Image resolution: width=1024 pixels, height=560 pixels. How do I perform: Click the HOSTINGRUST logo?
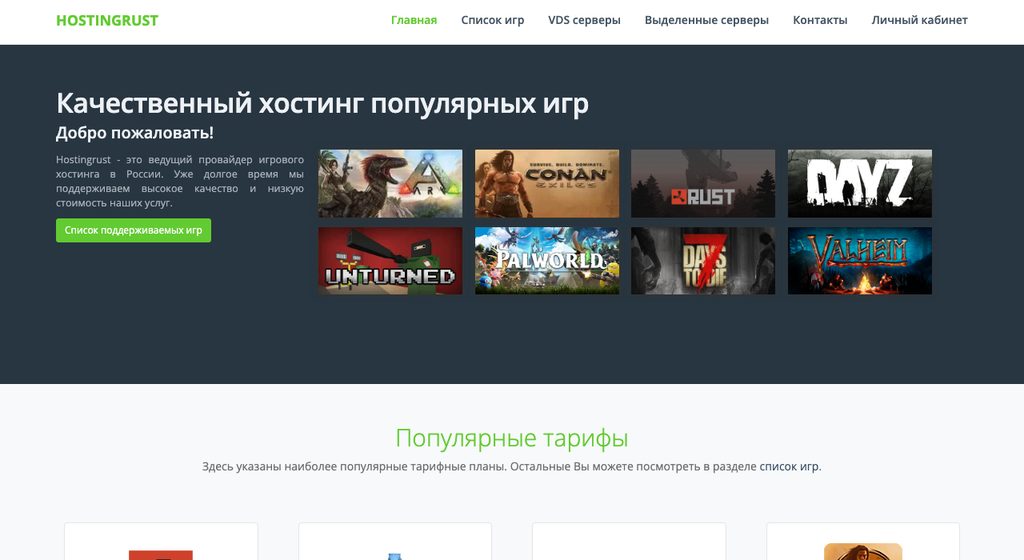[107, 20]
